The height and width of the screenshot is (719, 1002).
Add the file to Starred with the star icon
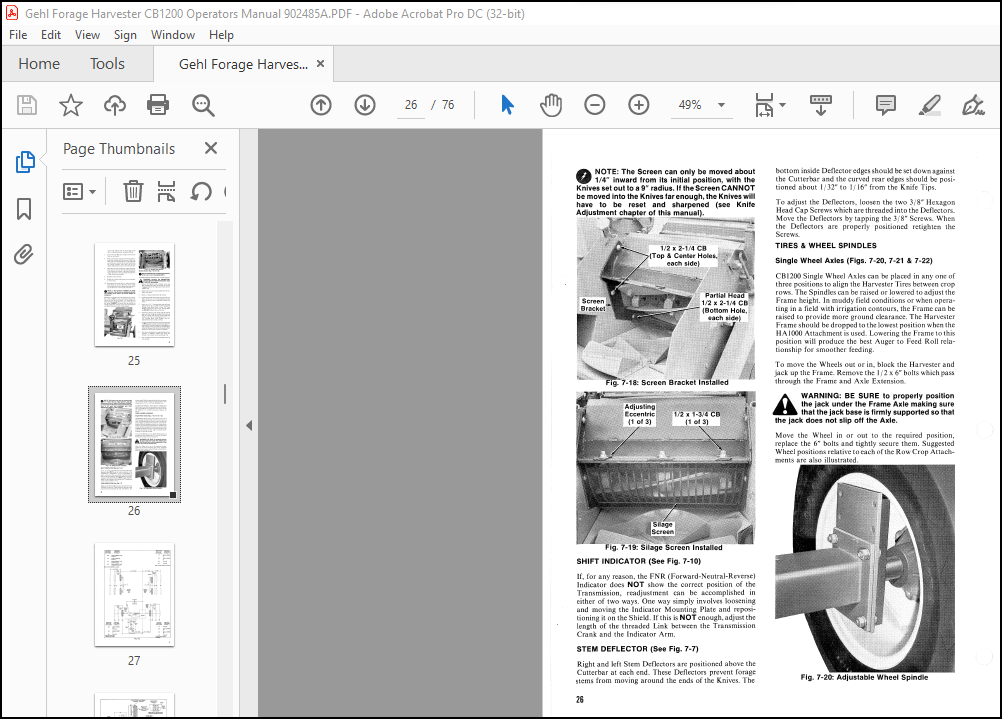(71, 105)
